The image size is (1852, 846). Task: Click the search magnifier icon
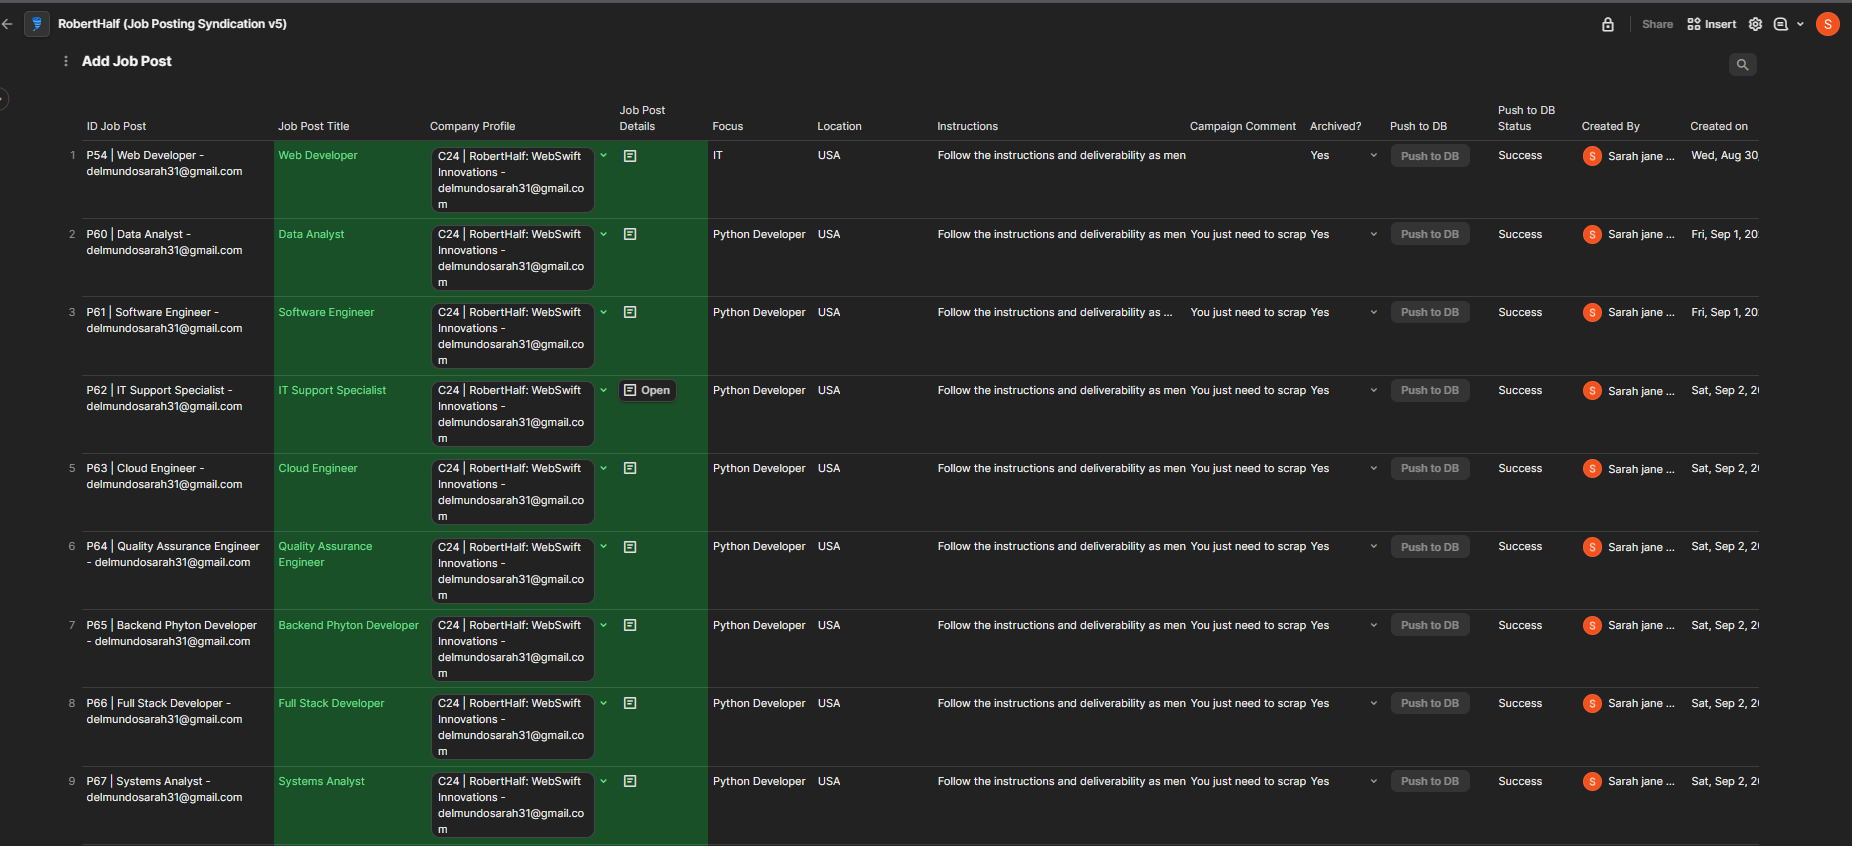click(1742, 64)
